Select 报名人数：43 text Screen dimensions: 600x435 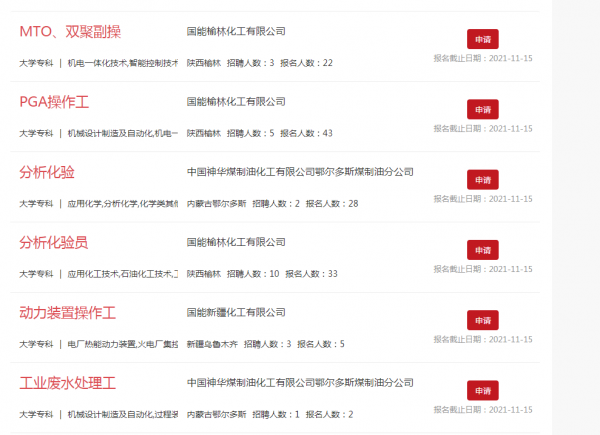click(307, 133)
